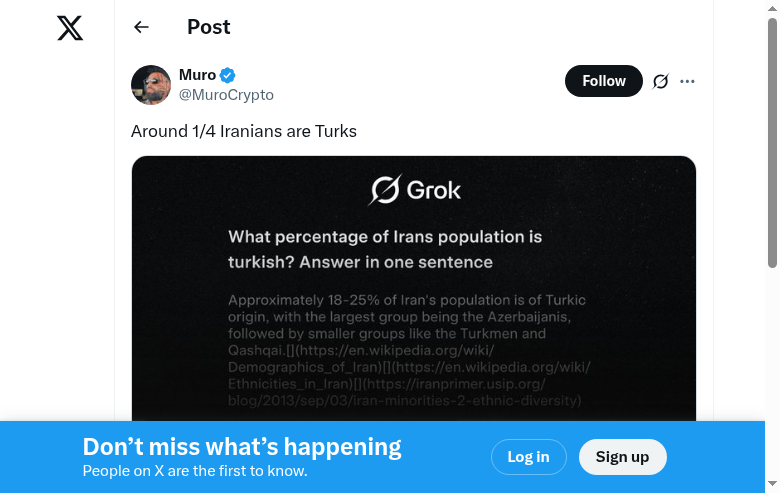Click the post text about Iranians

click(x=244, y=131)
